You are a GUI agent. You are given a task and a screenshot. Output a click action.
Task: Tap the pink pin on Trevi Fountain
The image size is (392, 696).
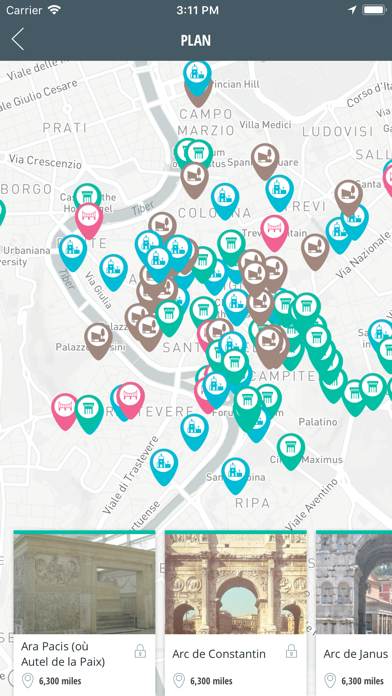click(x=275, y=232)
